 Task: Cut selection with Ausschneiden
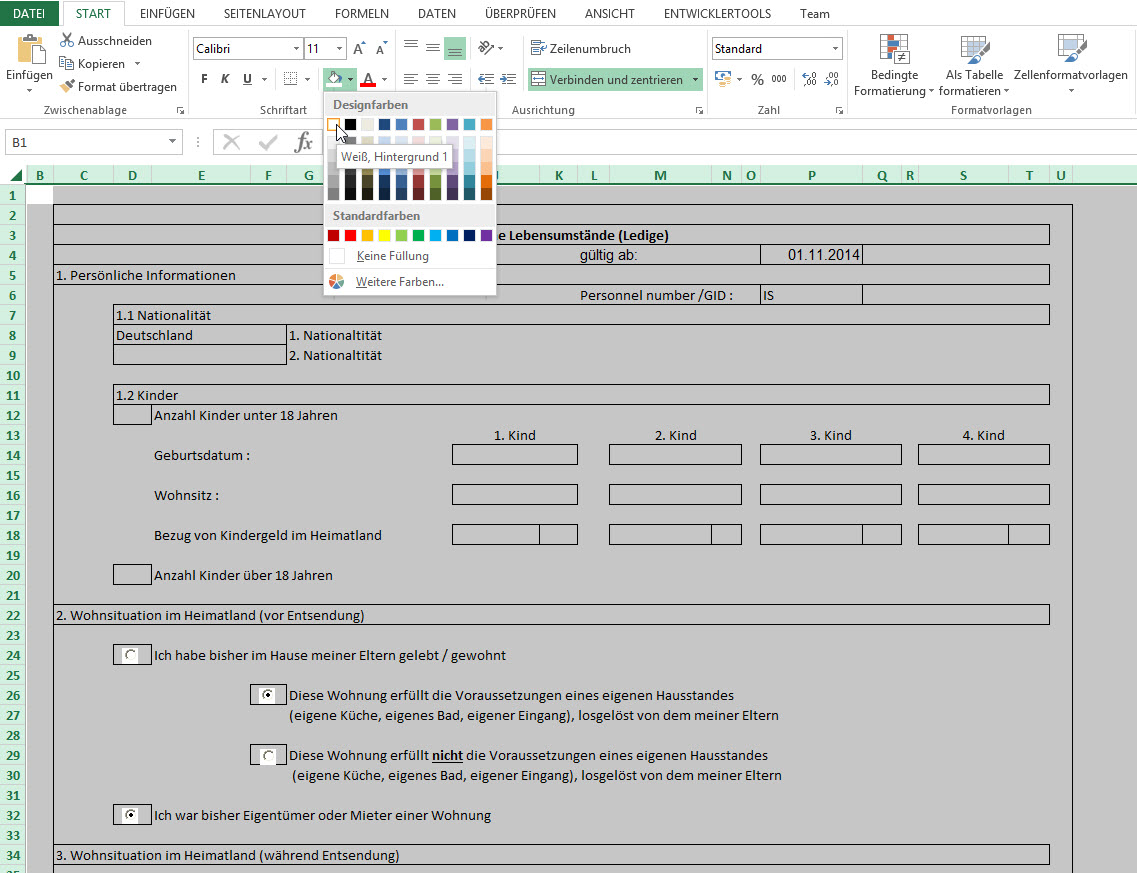coord(106,41)
